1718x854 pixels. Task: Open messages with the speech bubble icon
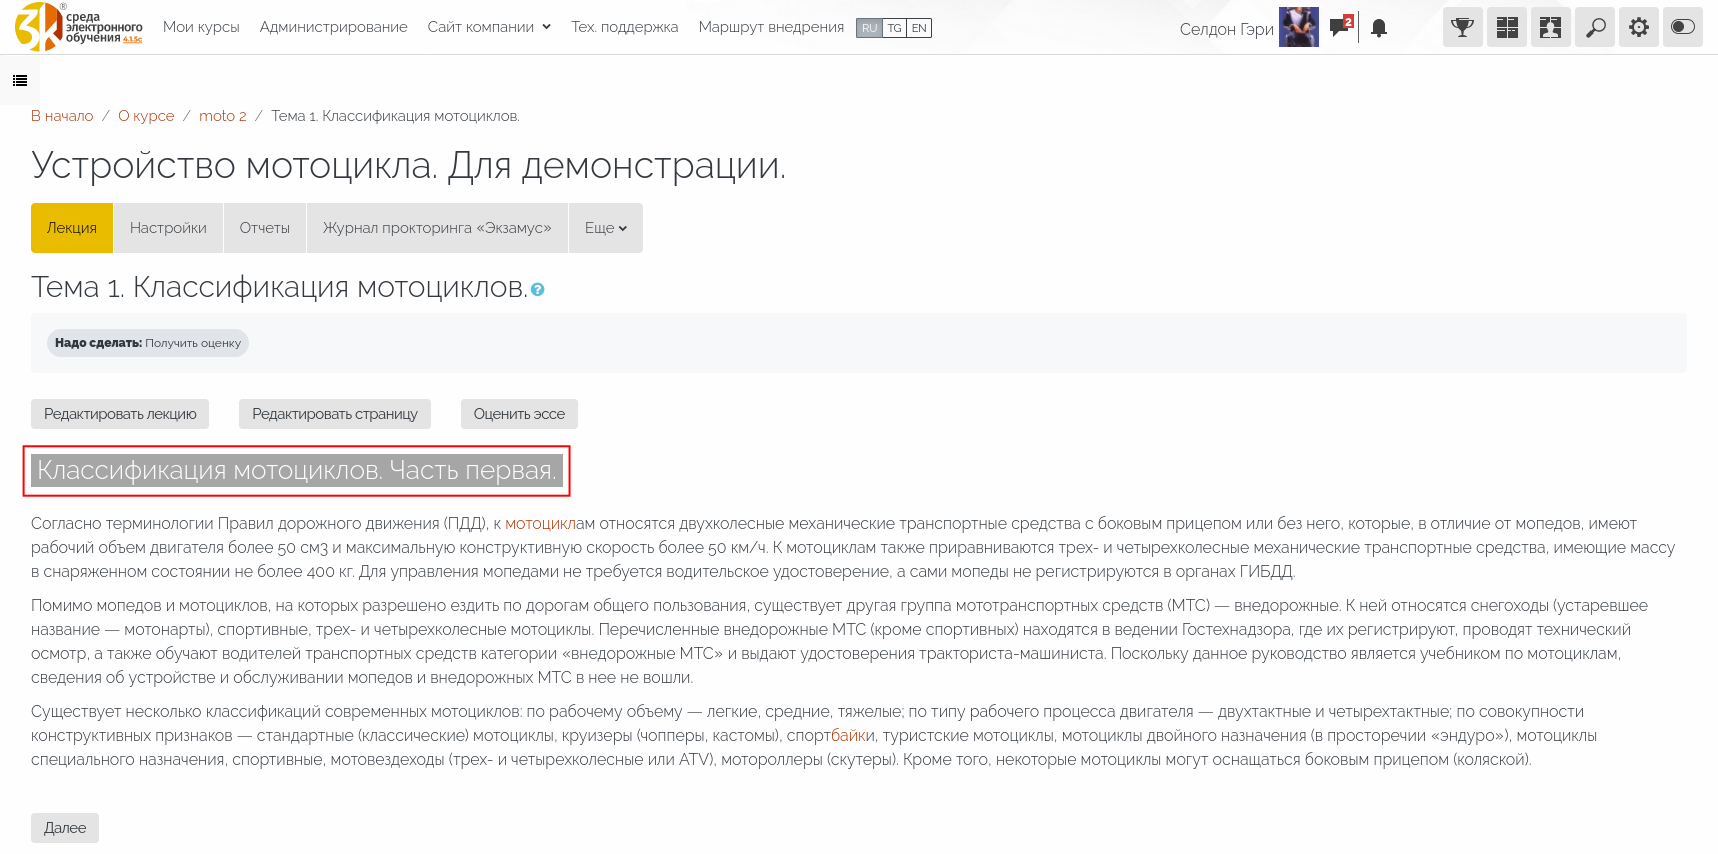pos(1340,28)
